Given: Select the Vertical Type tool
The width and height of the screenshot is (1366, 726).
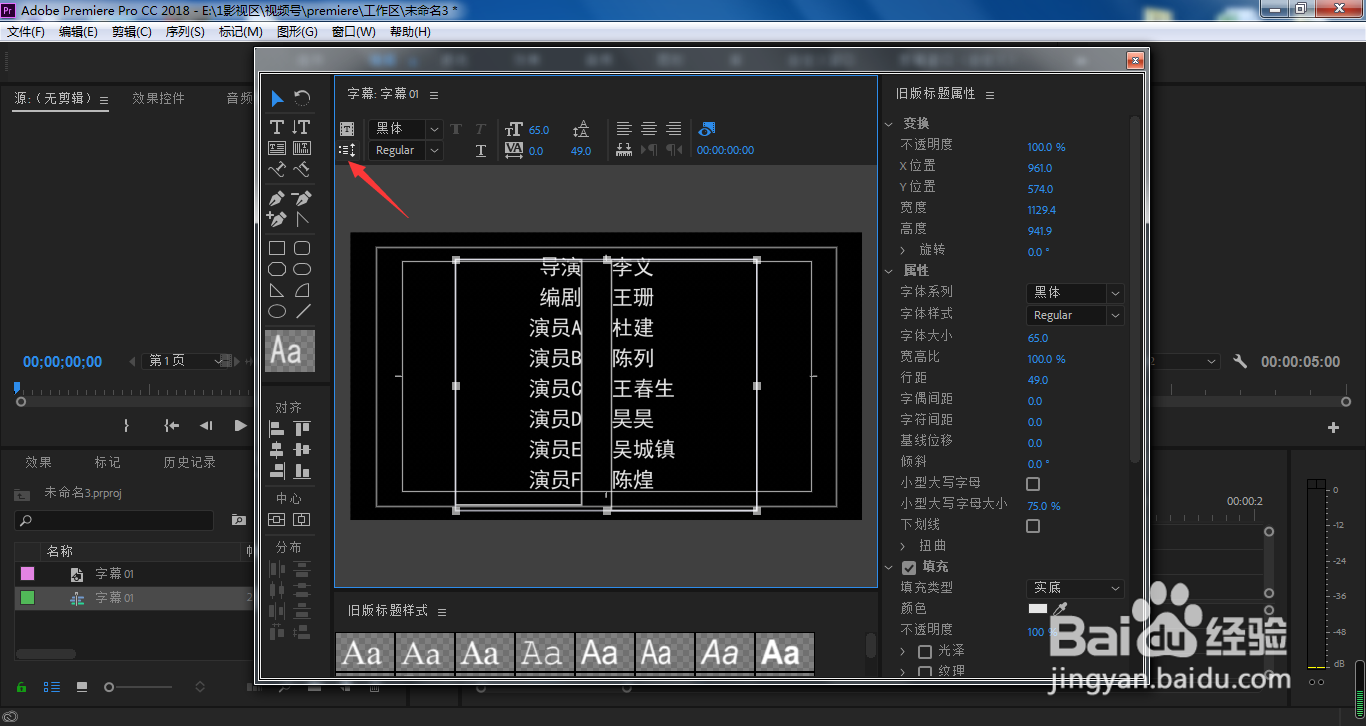Looking at the screenshot, I should pyautogui.click(x=301, y=127).
